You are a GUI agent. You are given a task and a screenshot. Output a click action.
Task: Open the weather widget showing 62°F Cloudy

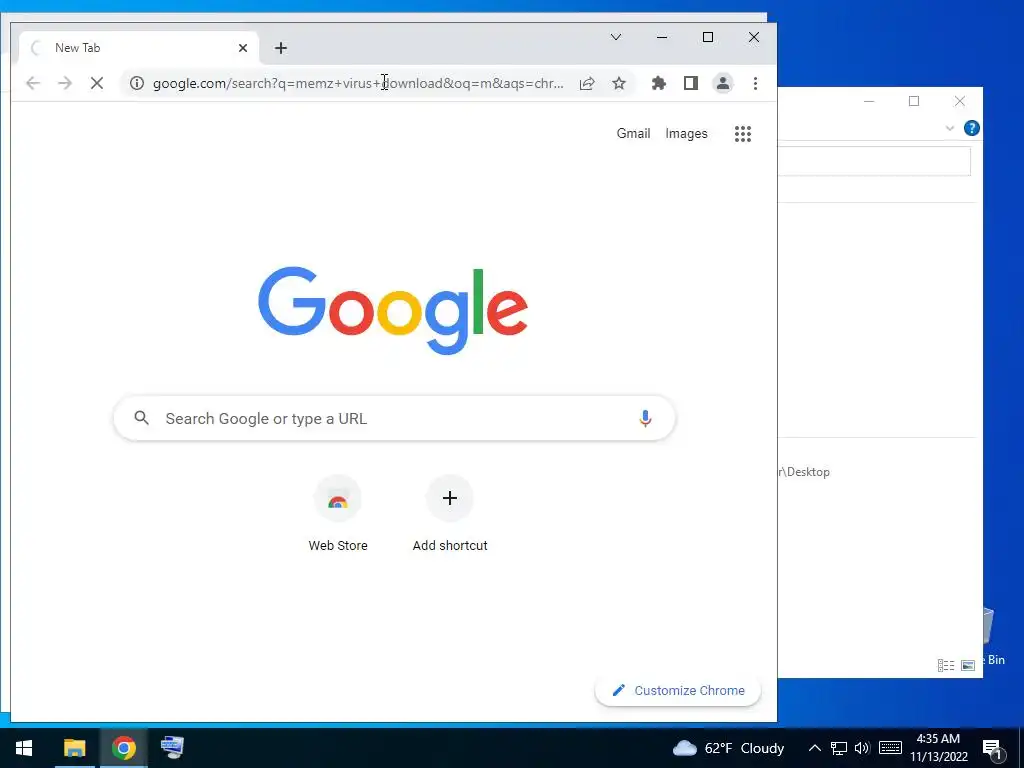click(728, 748)
